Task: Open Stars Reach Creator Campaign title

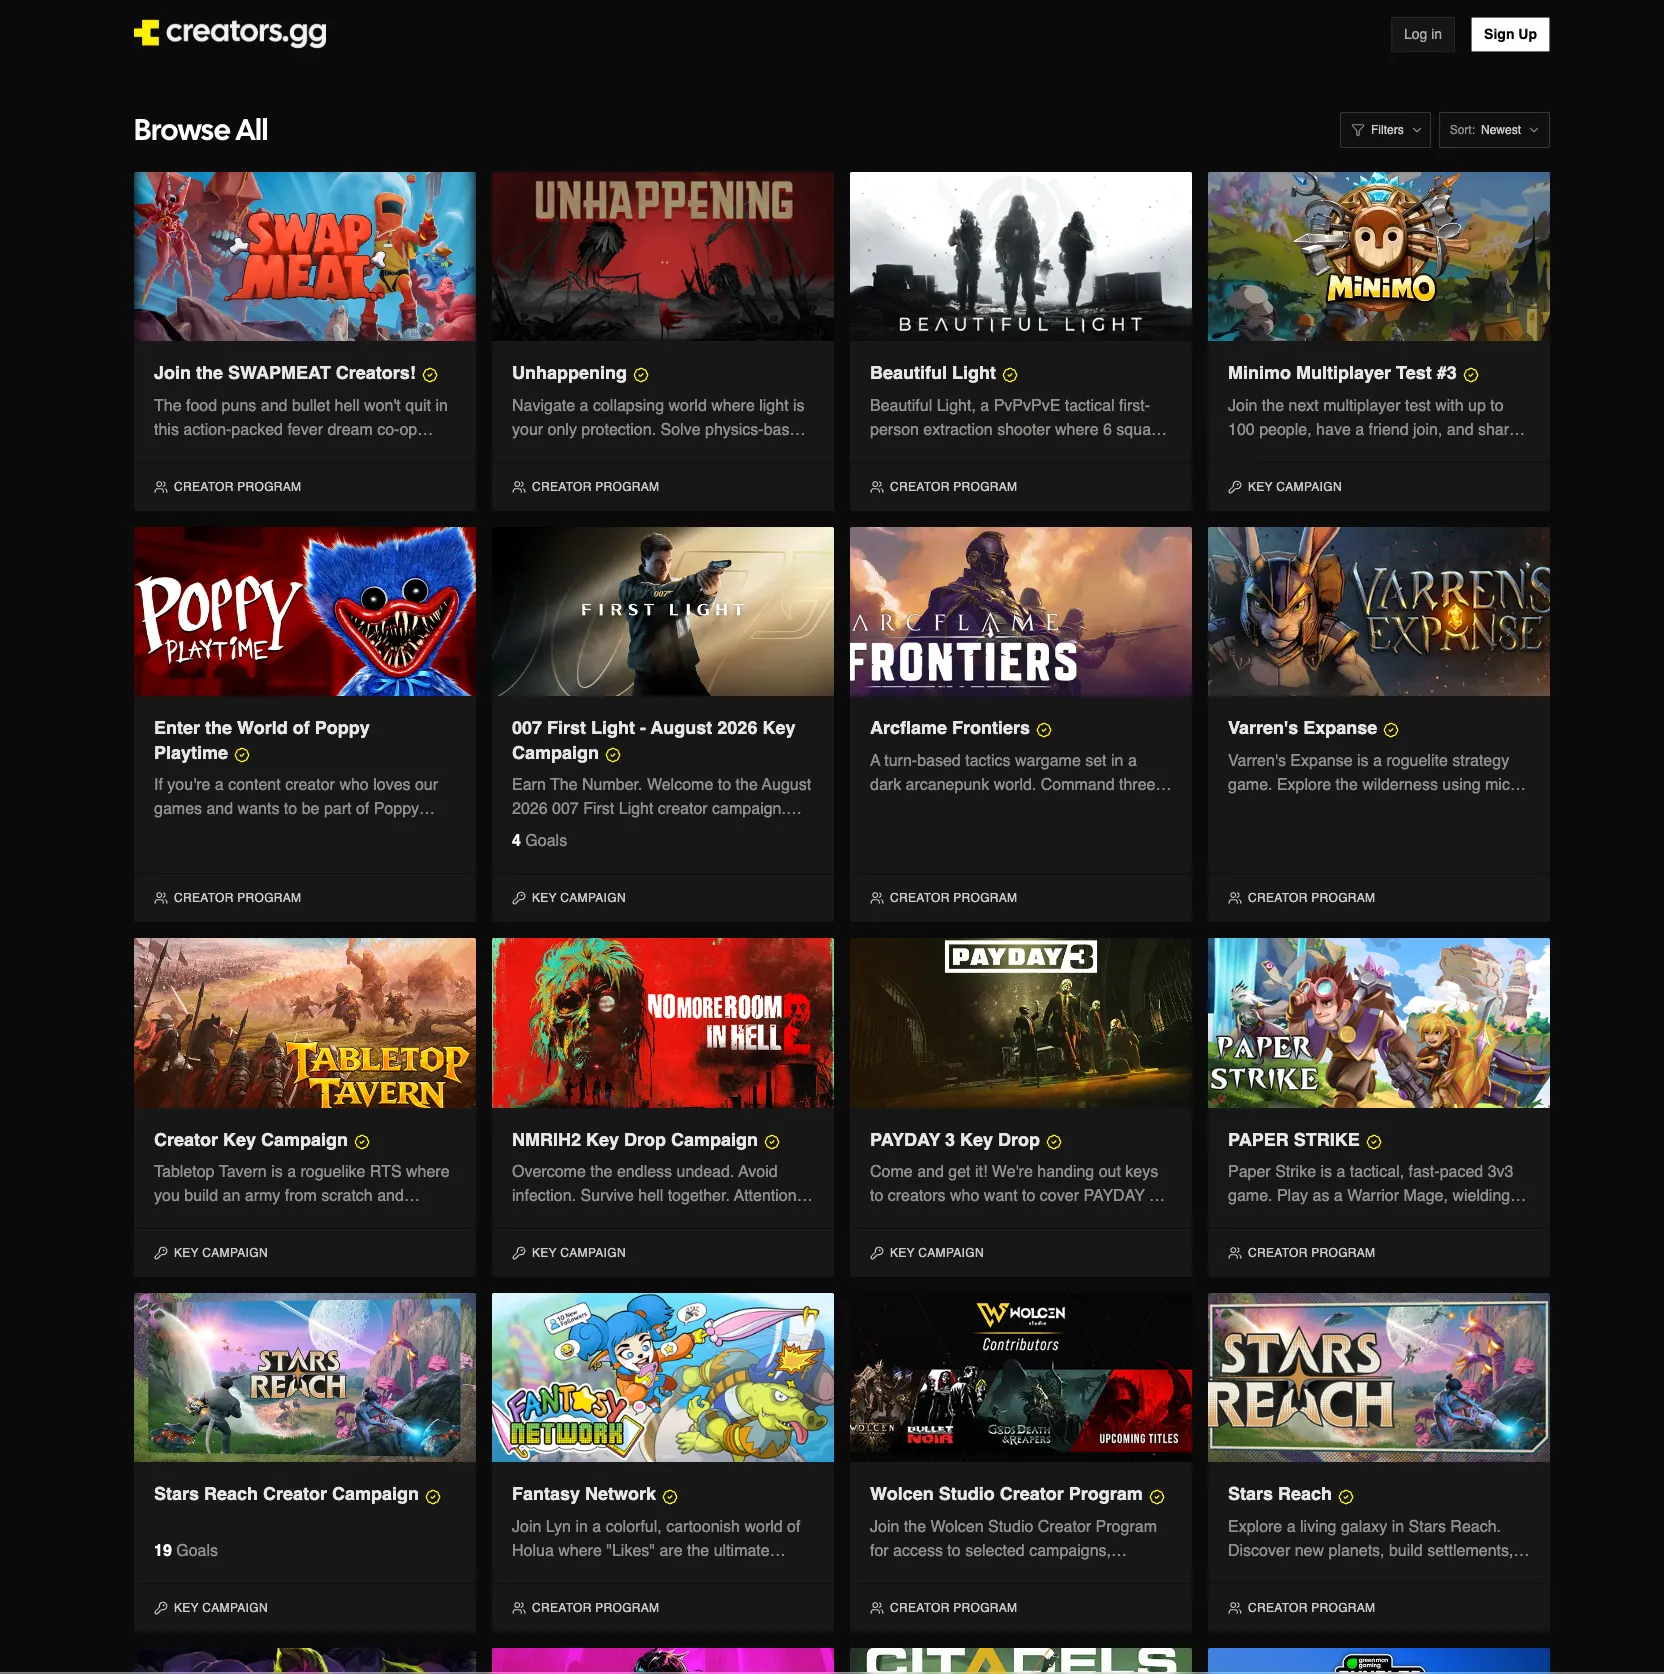Action: [286, 1495]
